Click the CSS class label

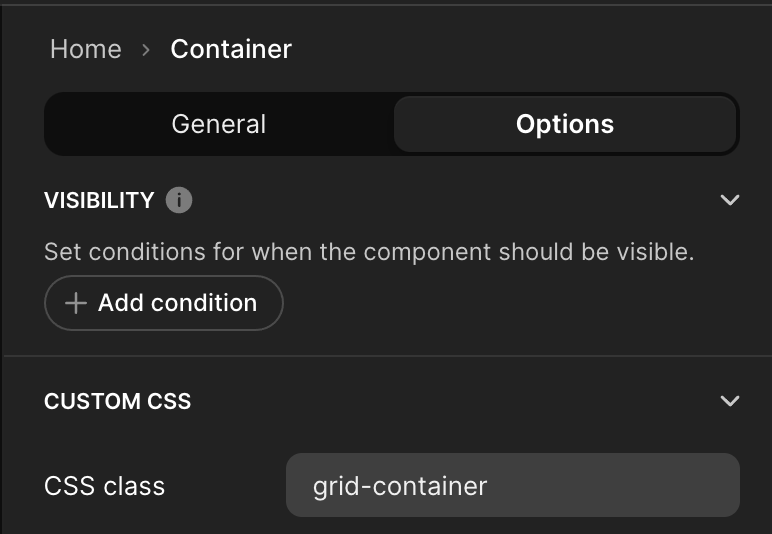[x=105, y=486]
